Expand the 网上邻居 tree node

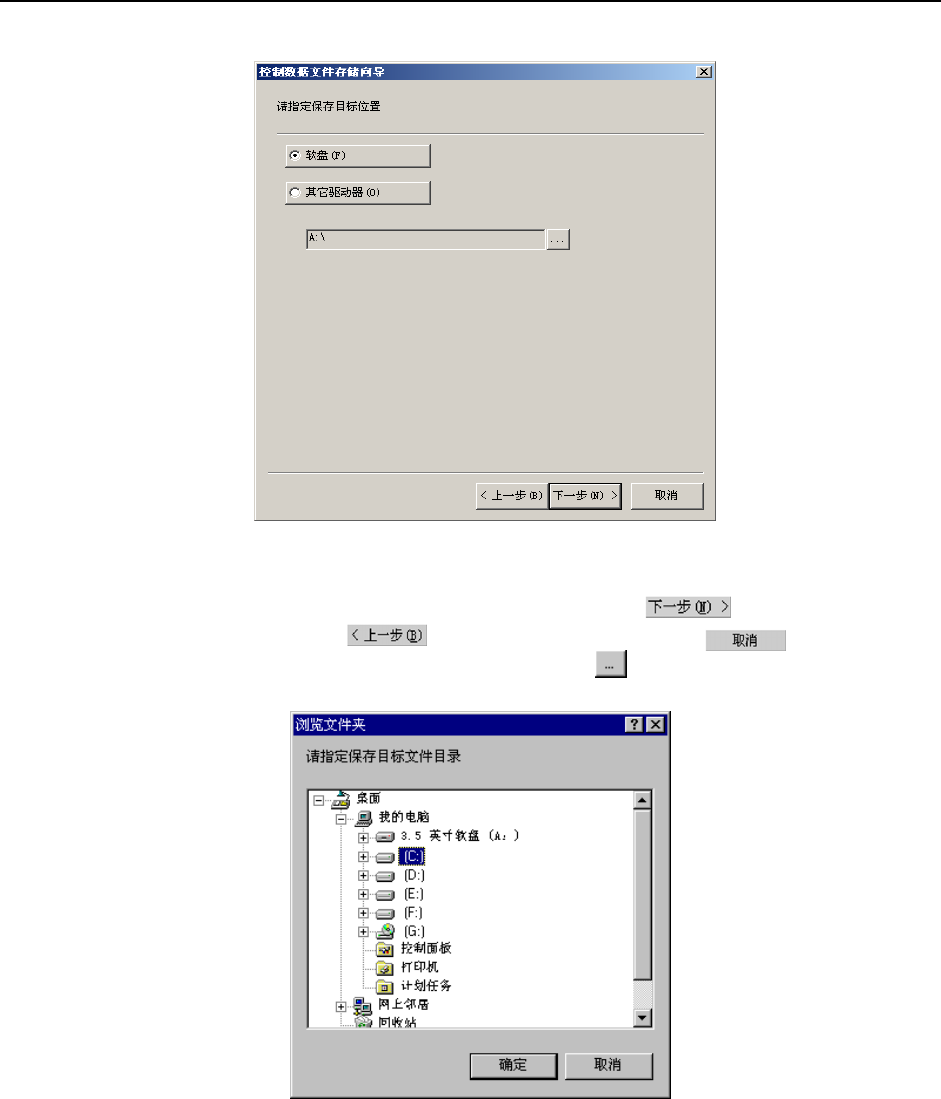pos(341,1006)
